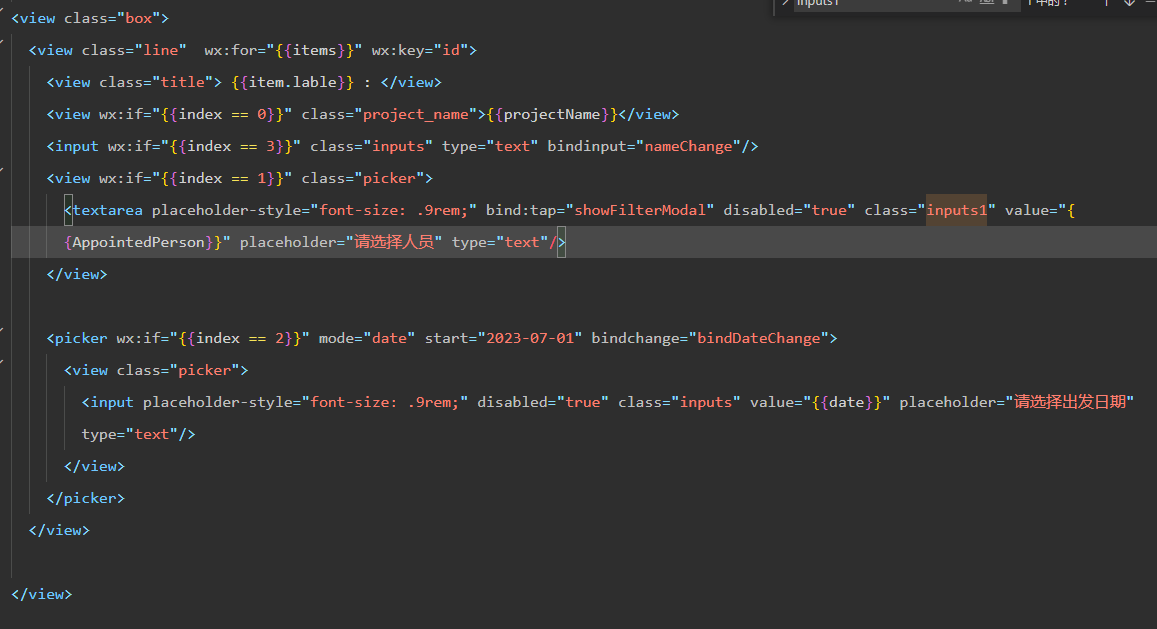This screenshot has height=629, width=1157.
Task: Click the index == 1 condition
Action: (x=222, y=178)
